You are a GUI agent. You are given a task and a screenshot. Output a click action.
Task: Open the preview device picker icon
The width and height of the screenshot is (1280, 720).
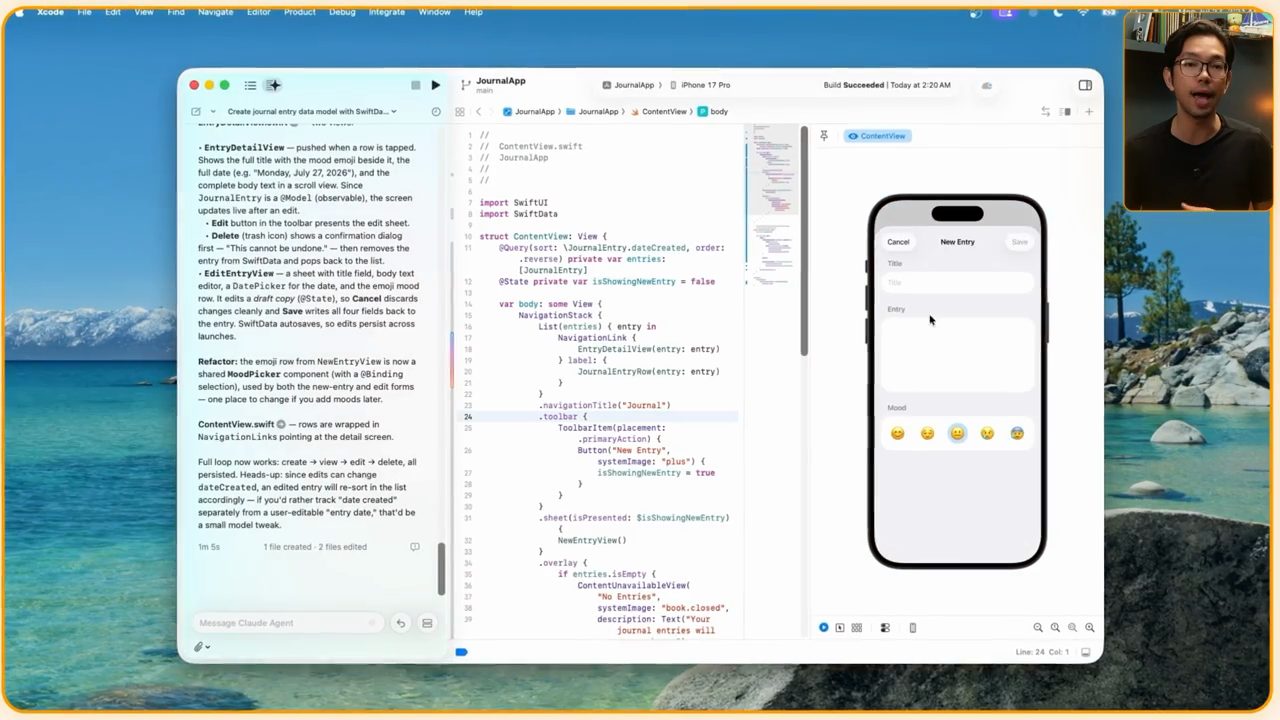[912, 628]
